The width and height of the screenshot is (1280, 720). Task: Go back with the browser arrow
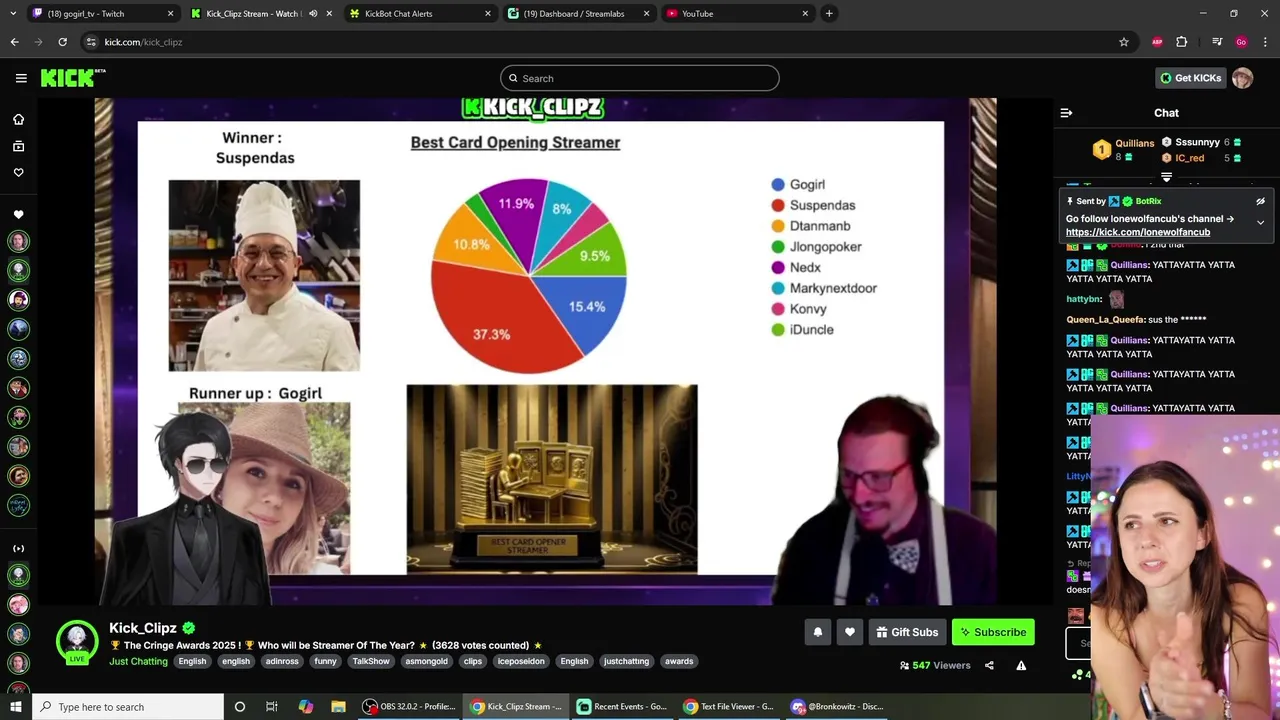coord(14,42)
